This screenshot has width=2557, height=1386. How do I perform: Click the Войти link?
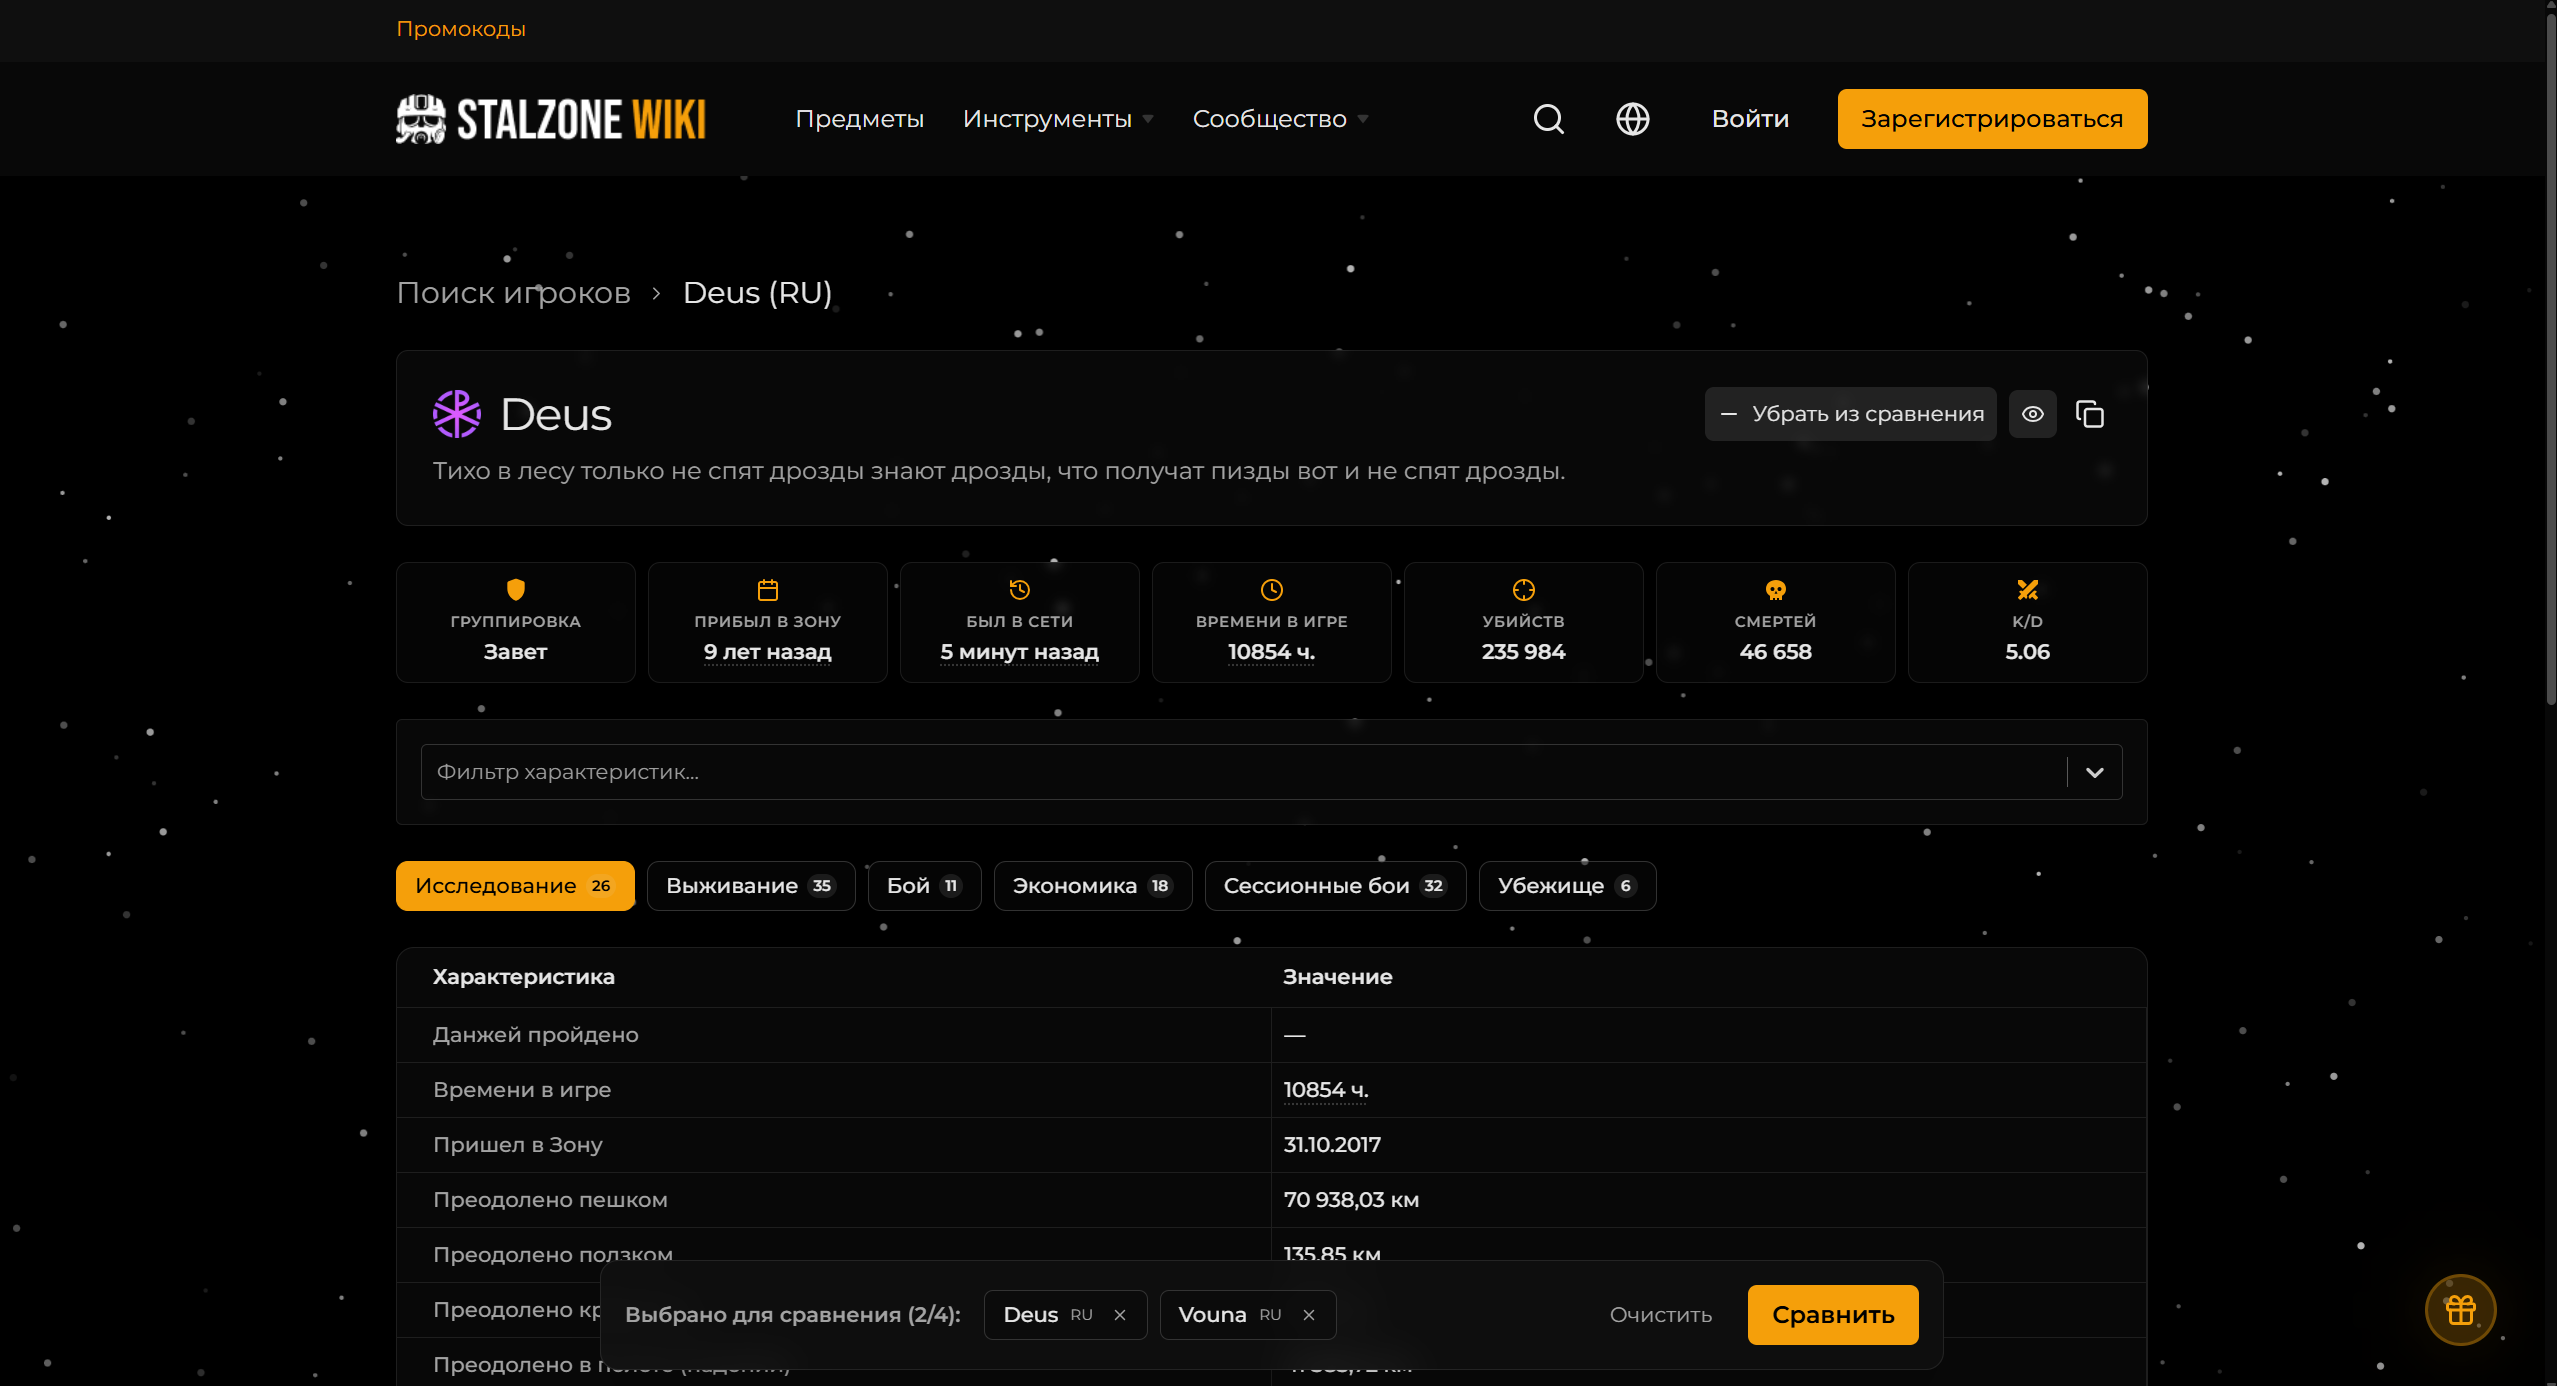coord(1750,119)
